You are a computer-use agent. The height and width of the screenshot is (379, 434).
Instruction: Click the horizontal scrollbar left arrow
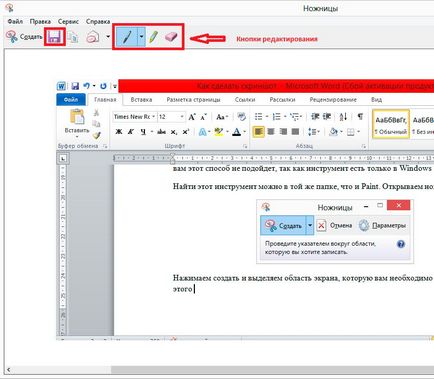[x=8, y=370]
